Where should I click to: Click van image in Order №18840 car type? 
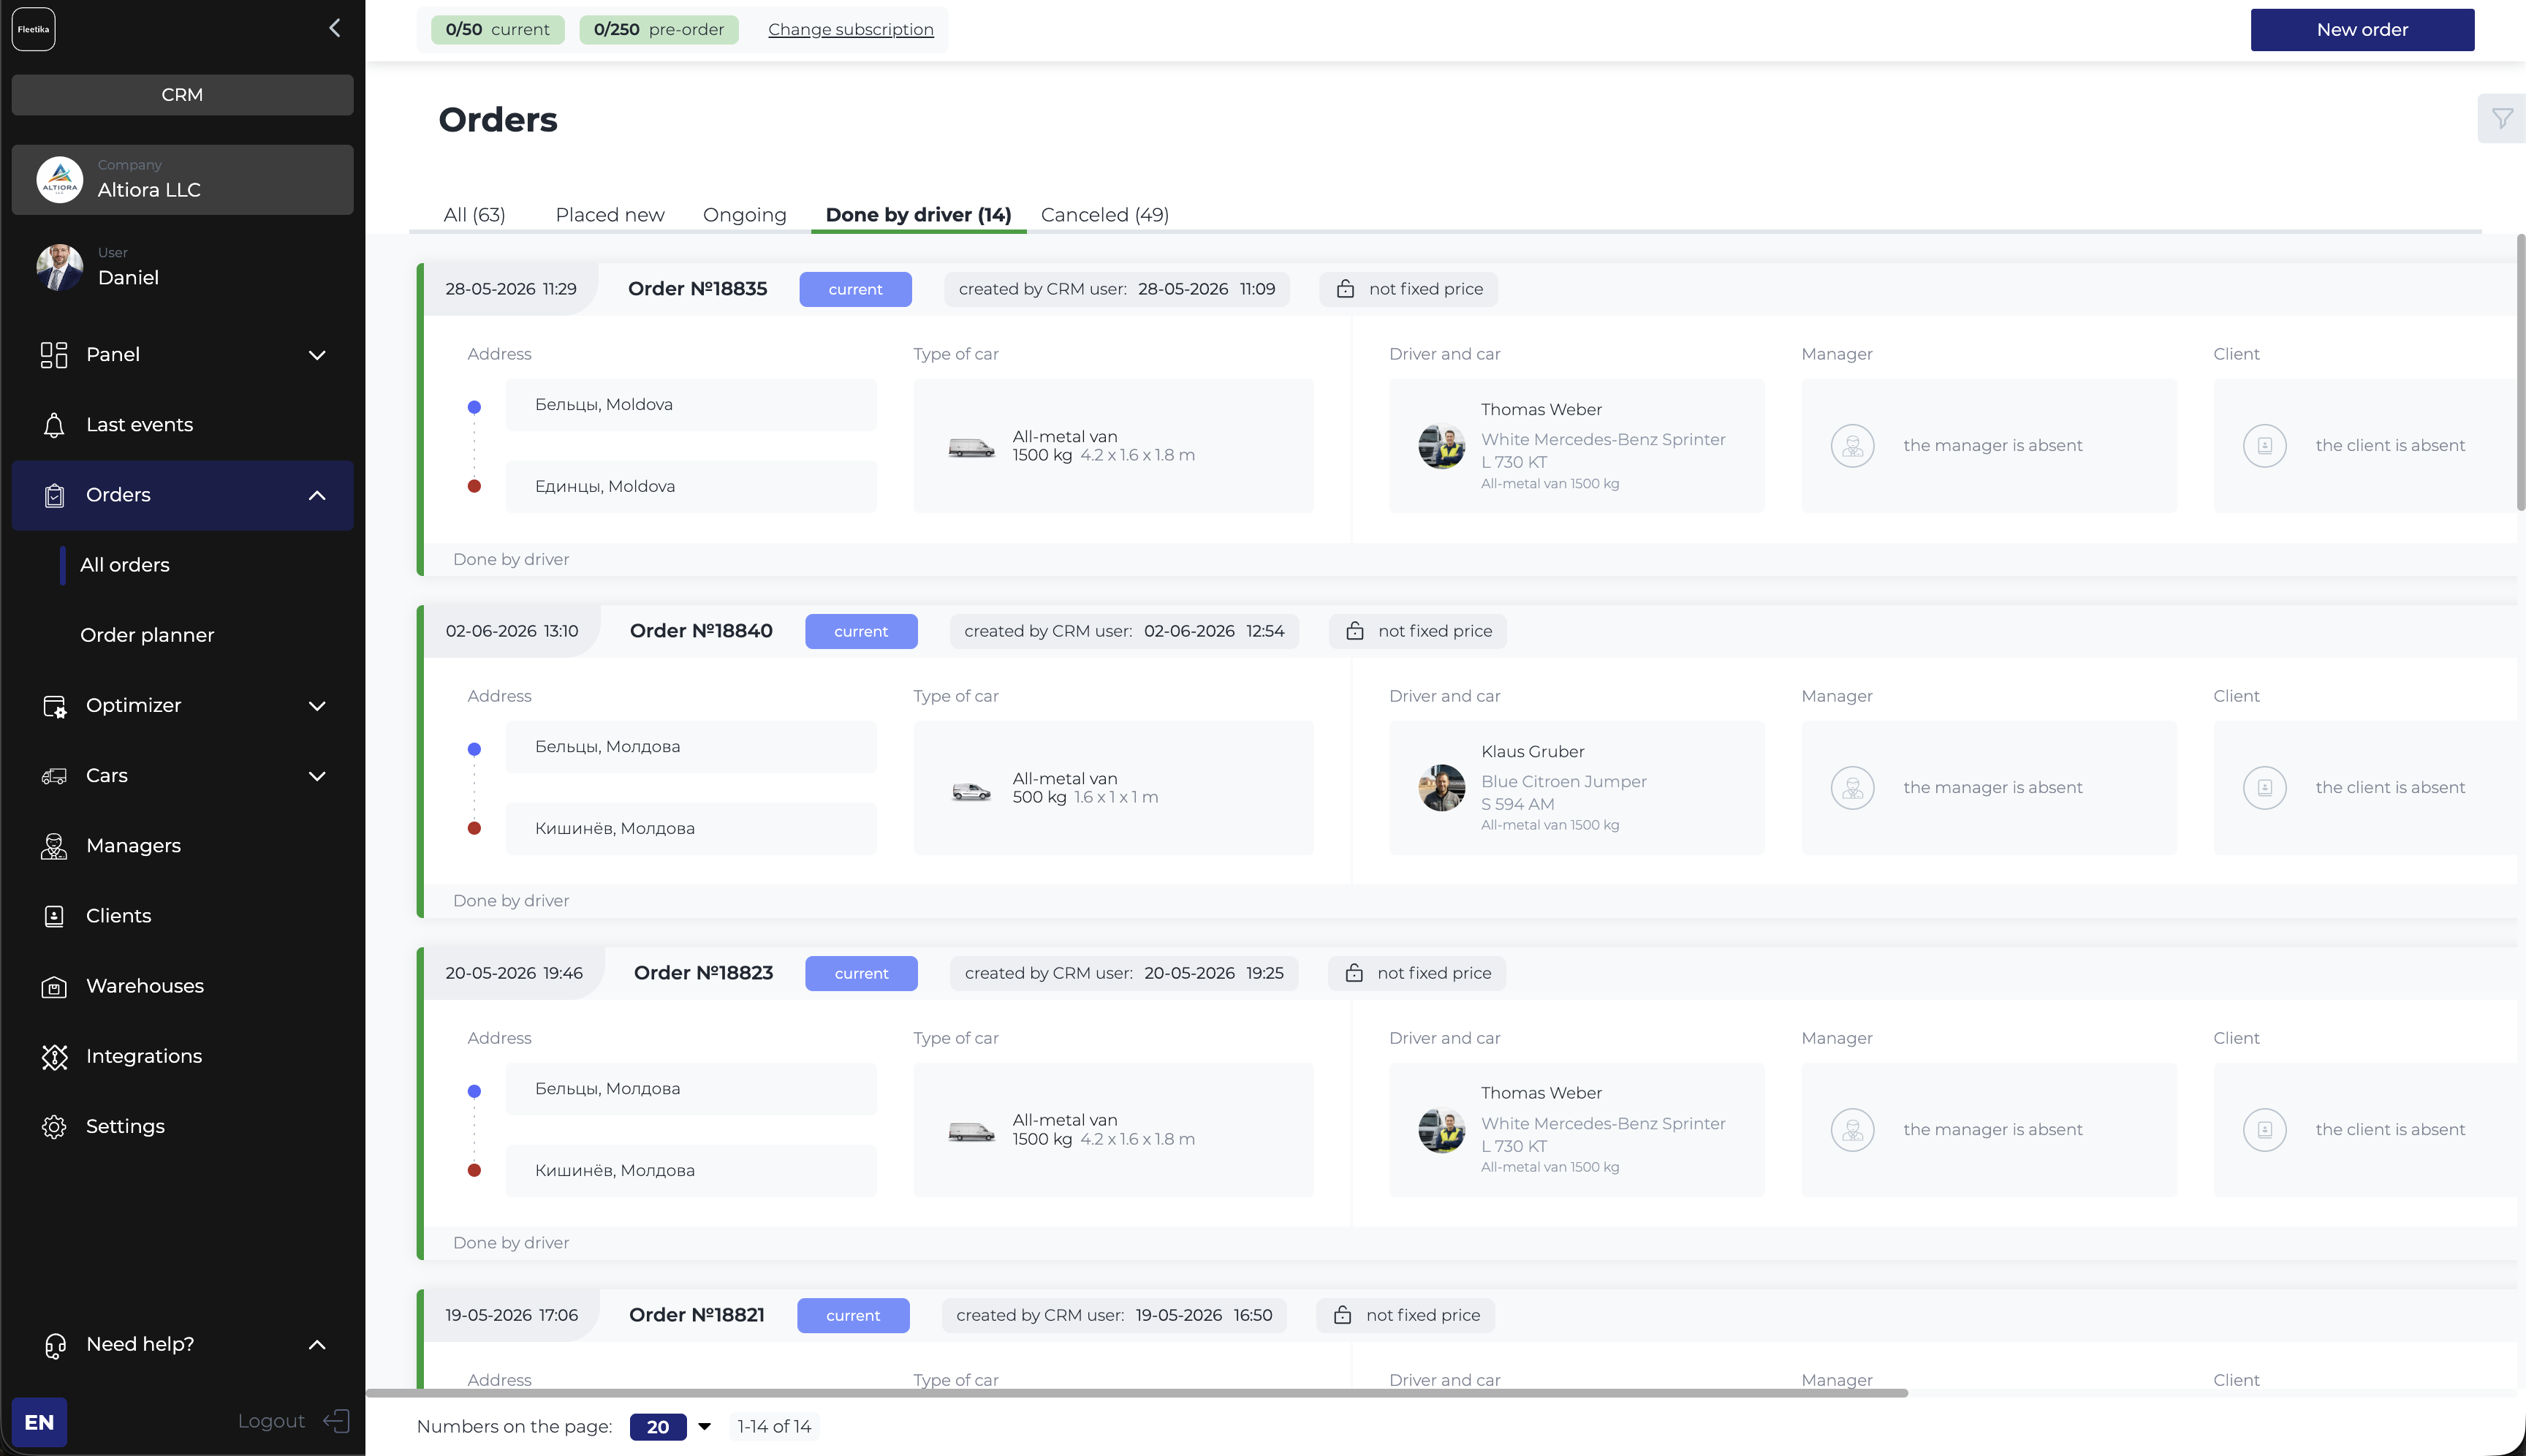(x=971, y=792)
